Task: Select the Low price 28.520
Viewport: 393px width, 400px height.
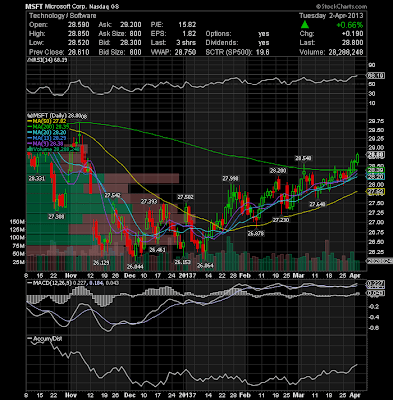Action: pos(78,43)
